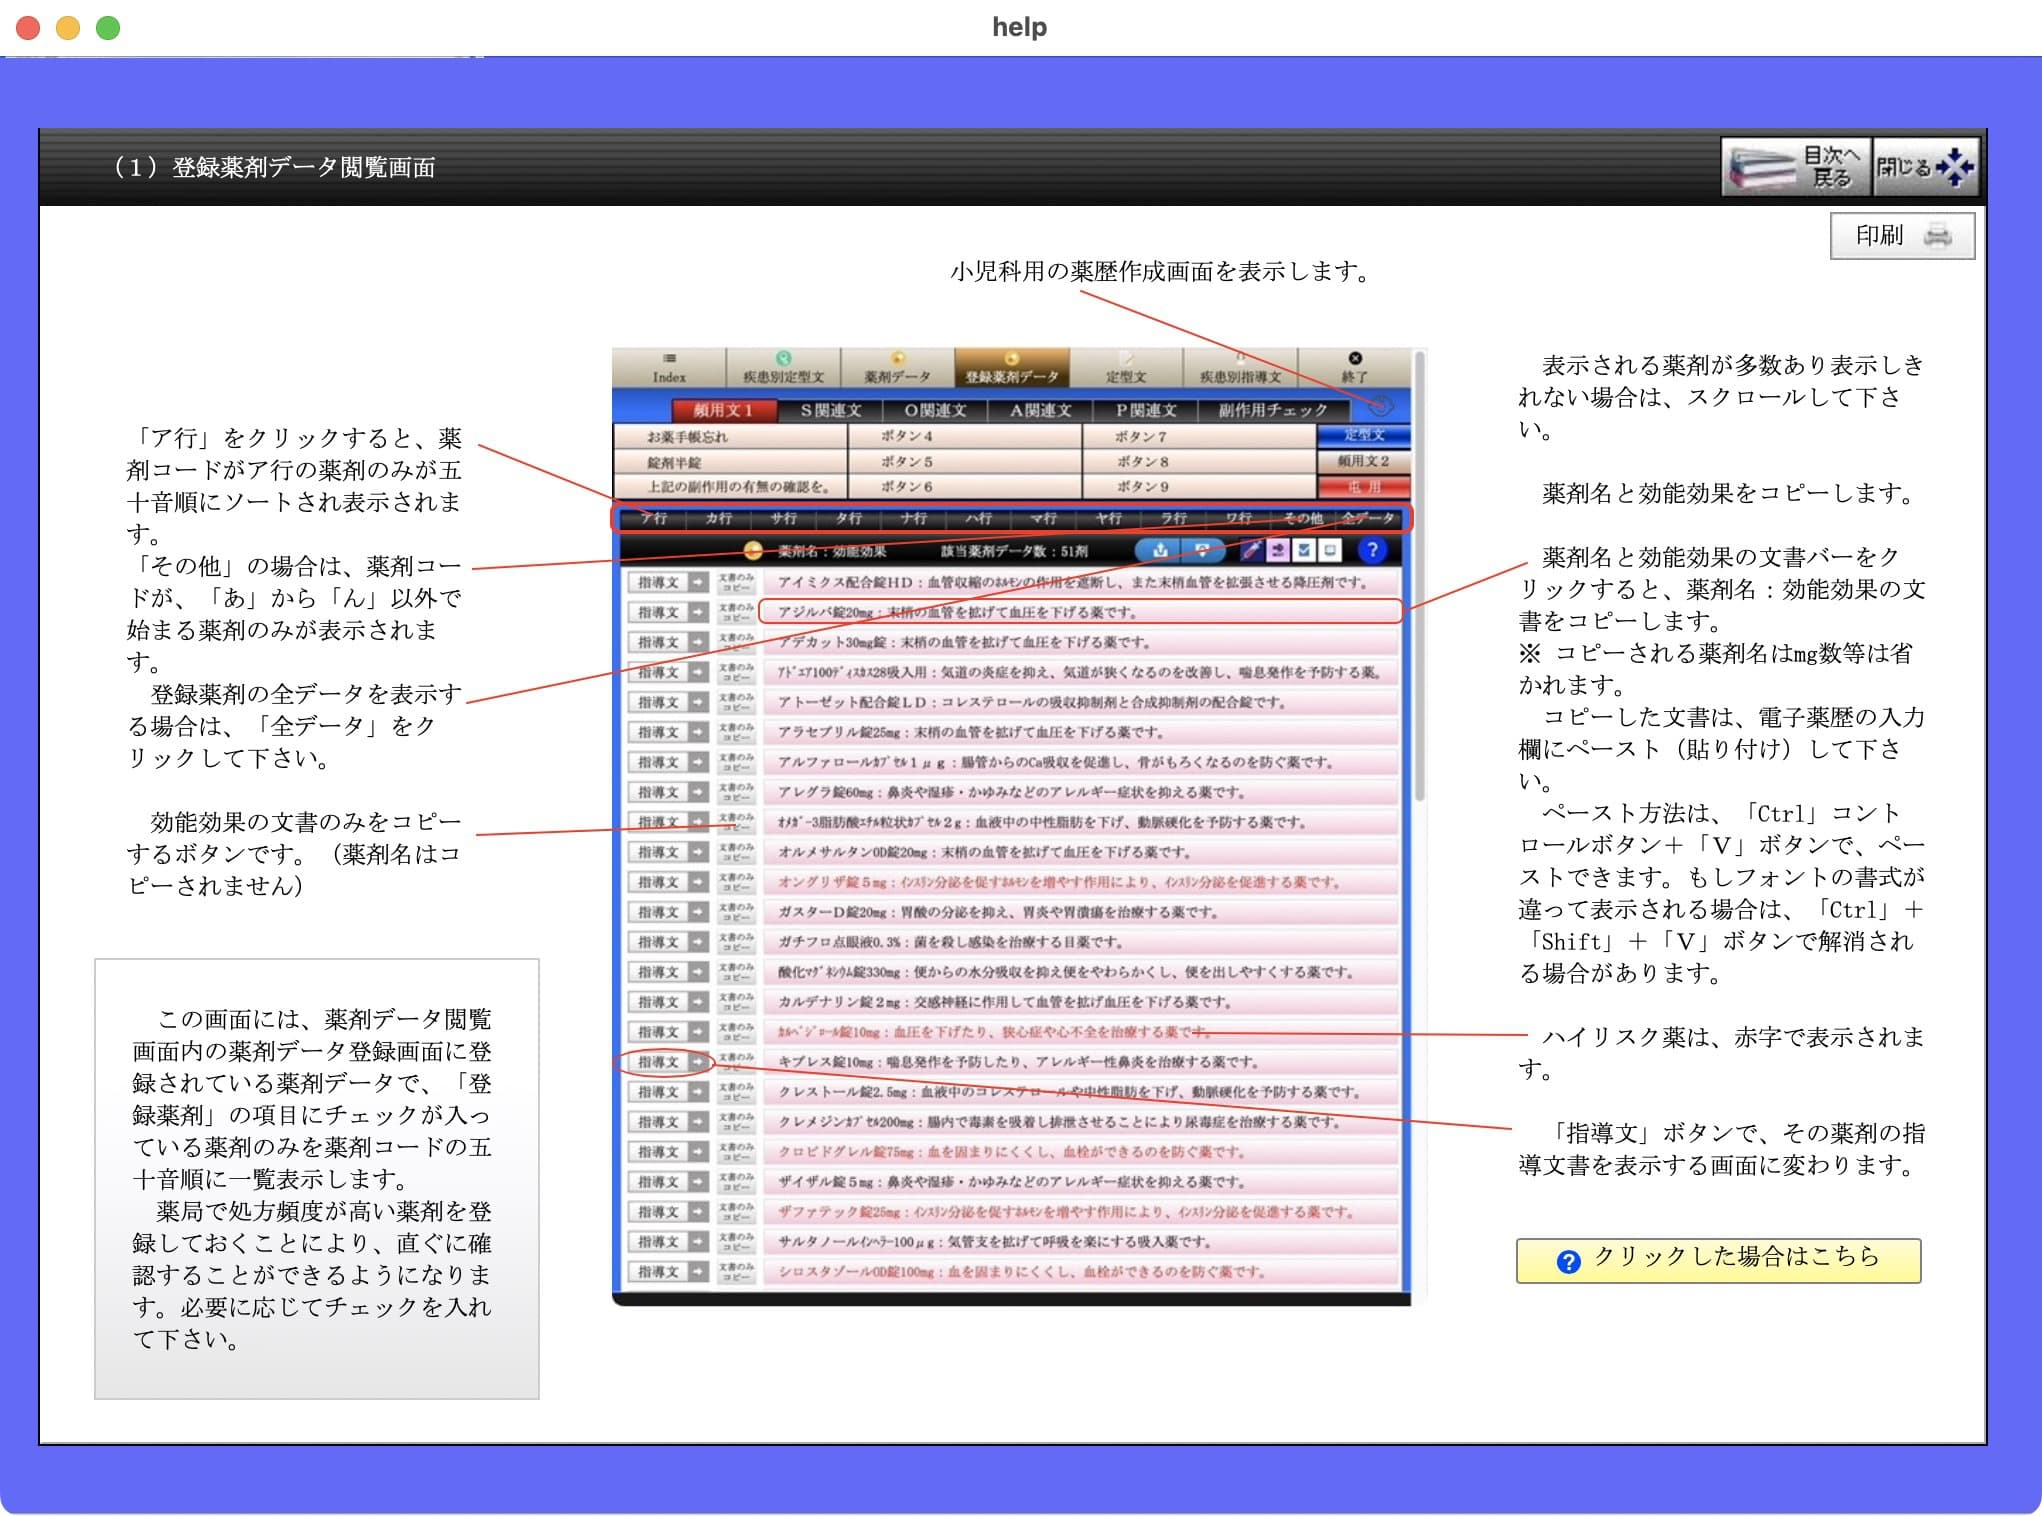Click the 疾患別定型文 menu icon
Viewport: 2042px width, 1516px height.
pos(784,357)
